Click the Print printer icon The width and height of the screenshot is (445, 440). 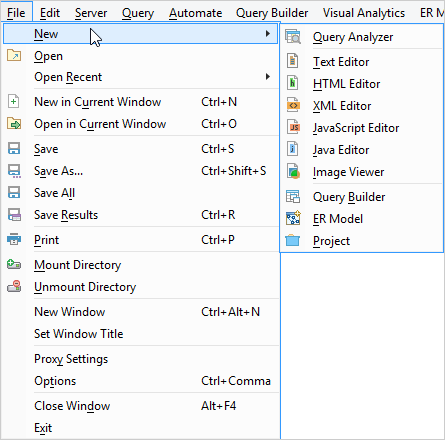pyautogui.click(x=14, y=239)
